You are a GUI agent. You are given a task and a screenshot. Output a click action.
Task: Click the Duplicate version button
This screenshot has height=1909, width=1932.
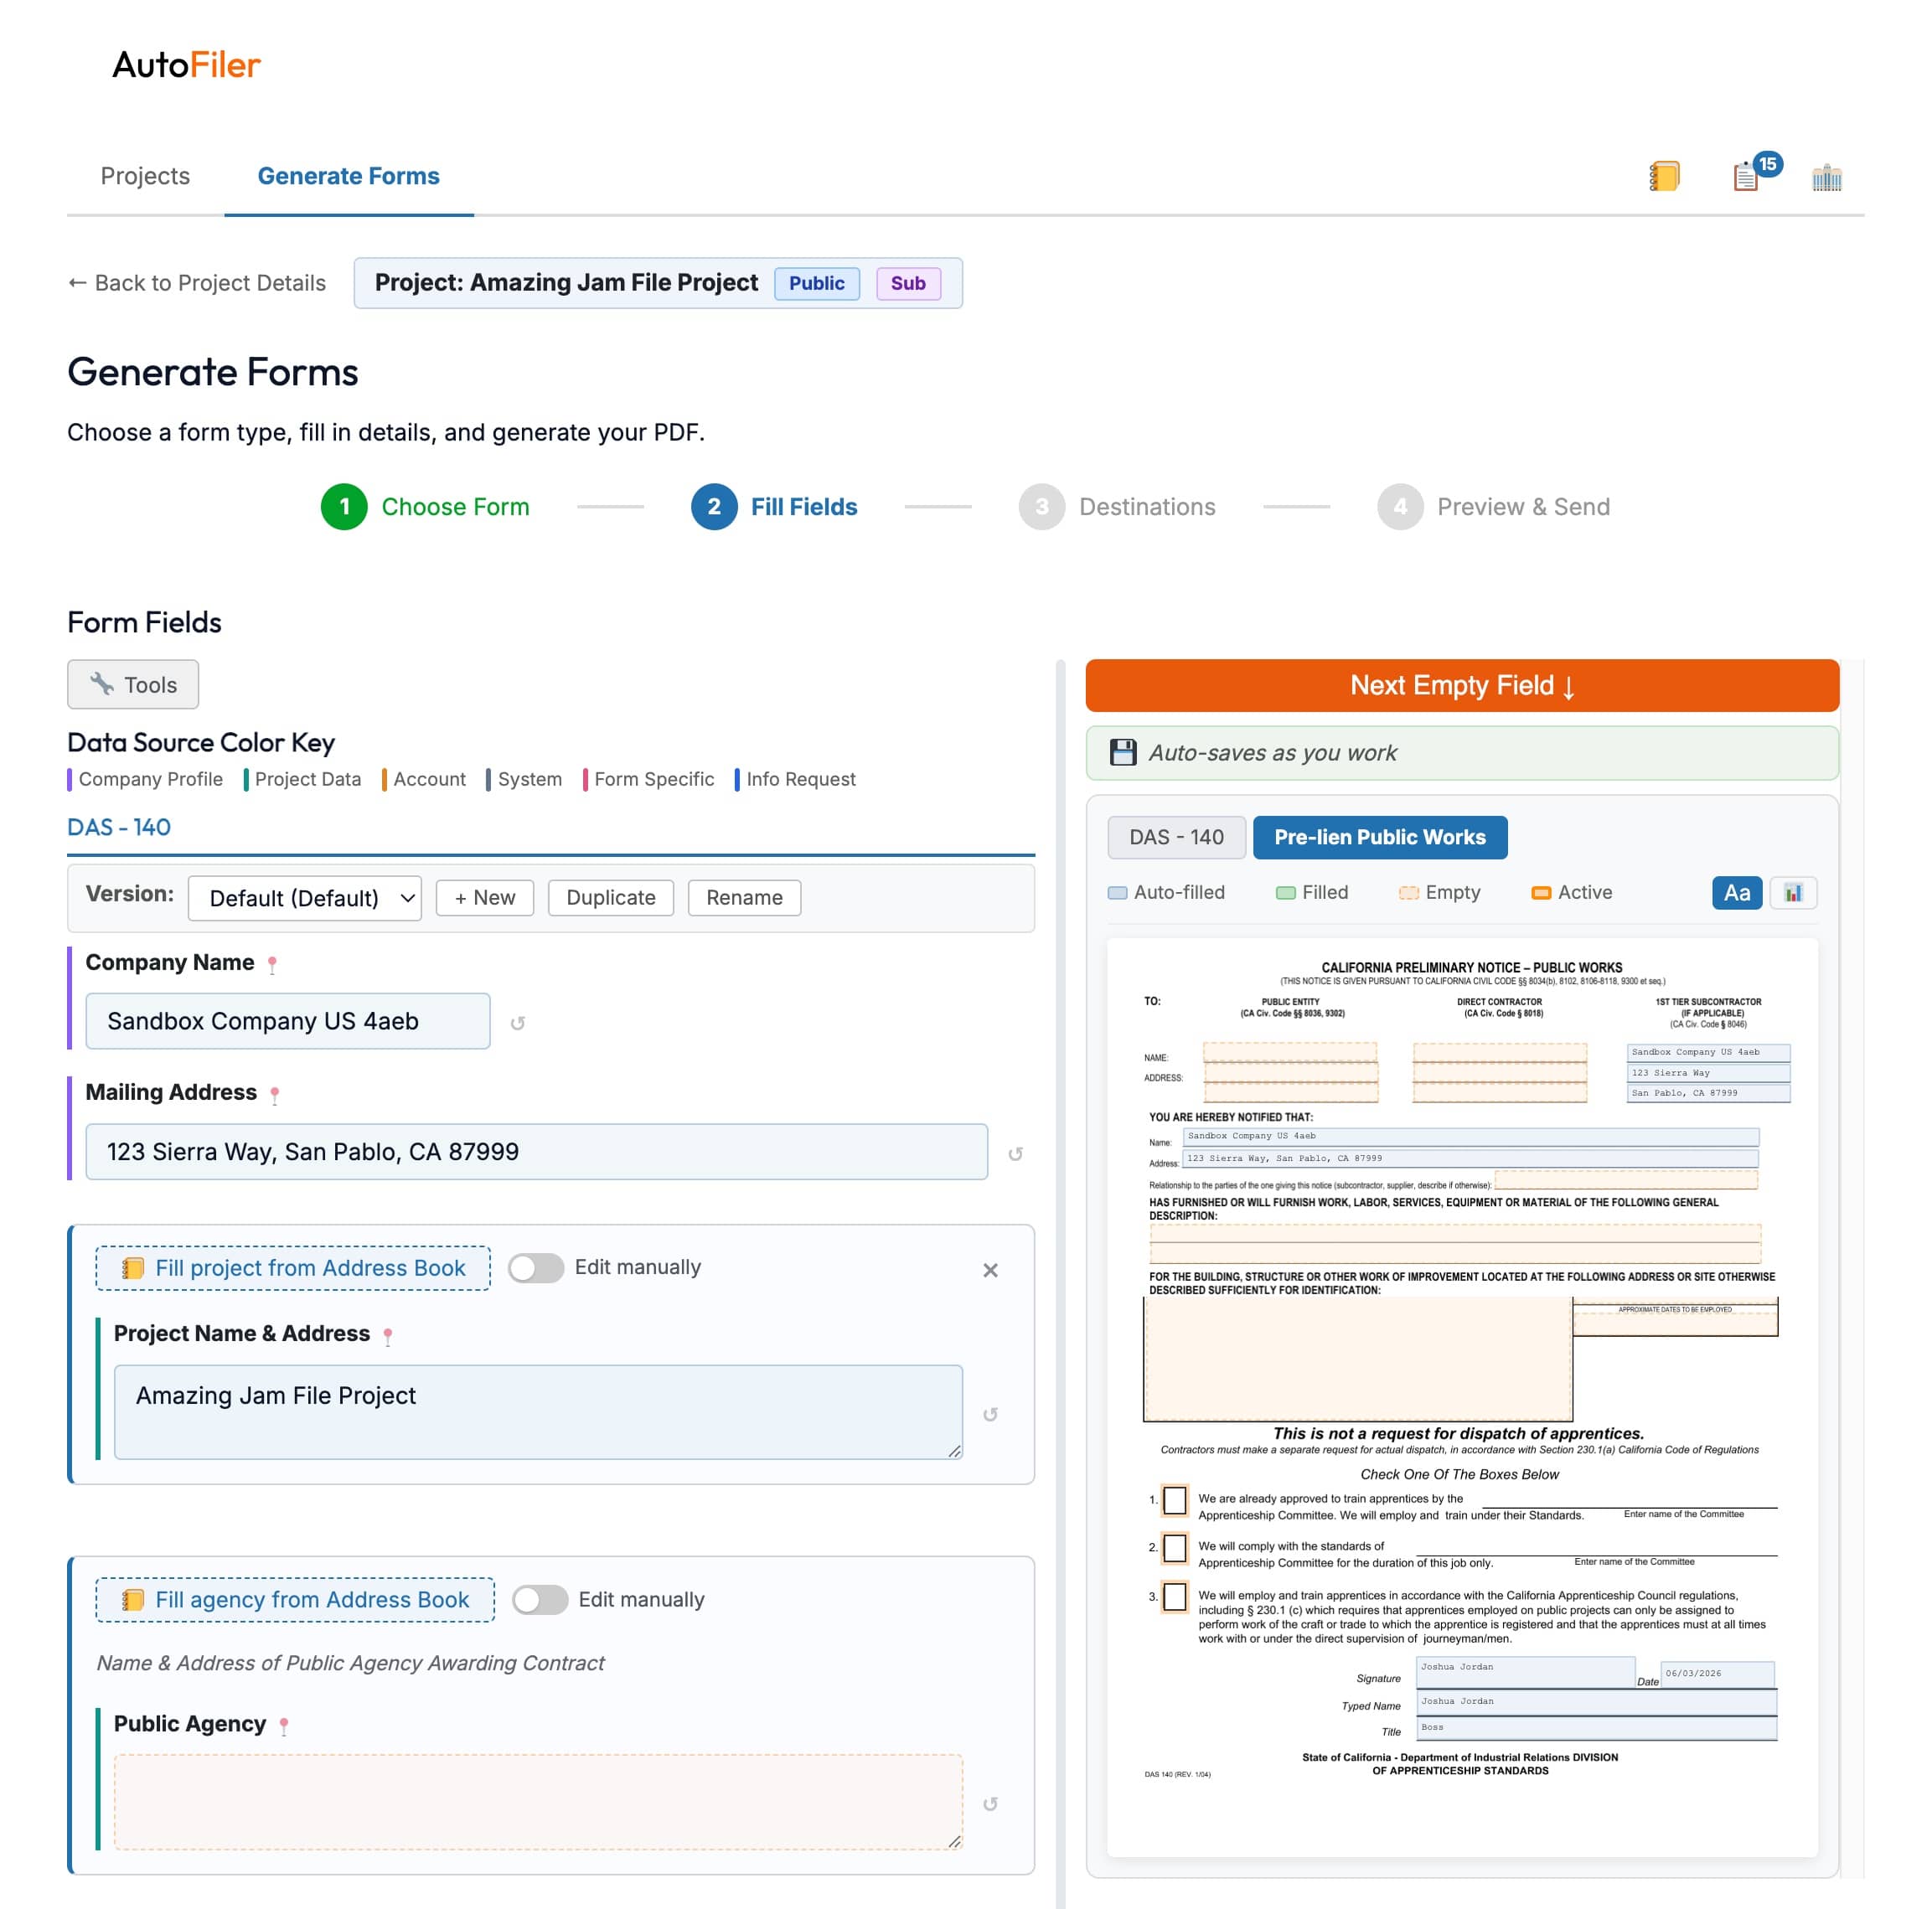611,898
